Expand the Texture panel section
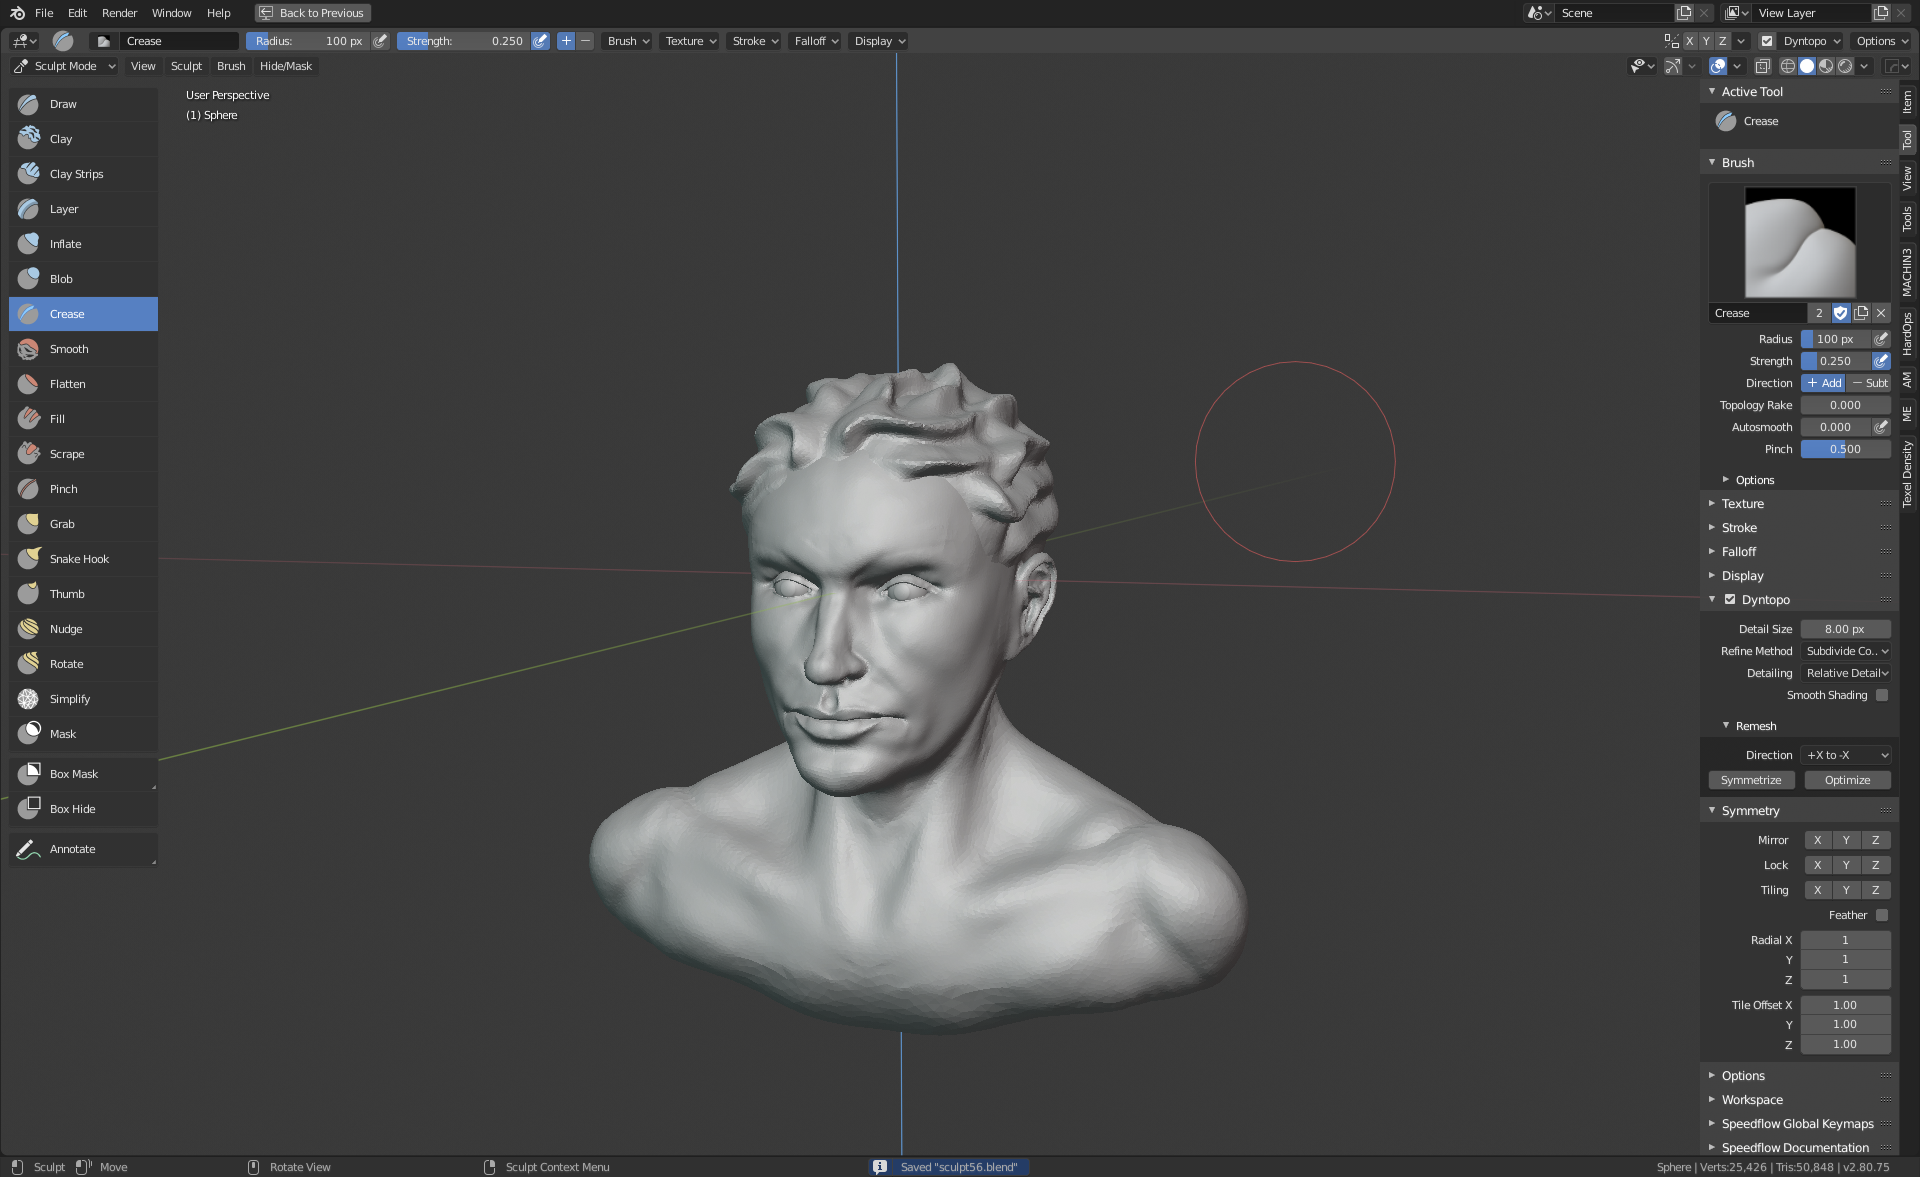 1742,504
